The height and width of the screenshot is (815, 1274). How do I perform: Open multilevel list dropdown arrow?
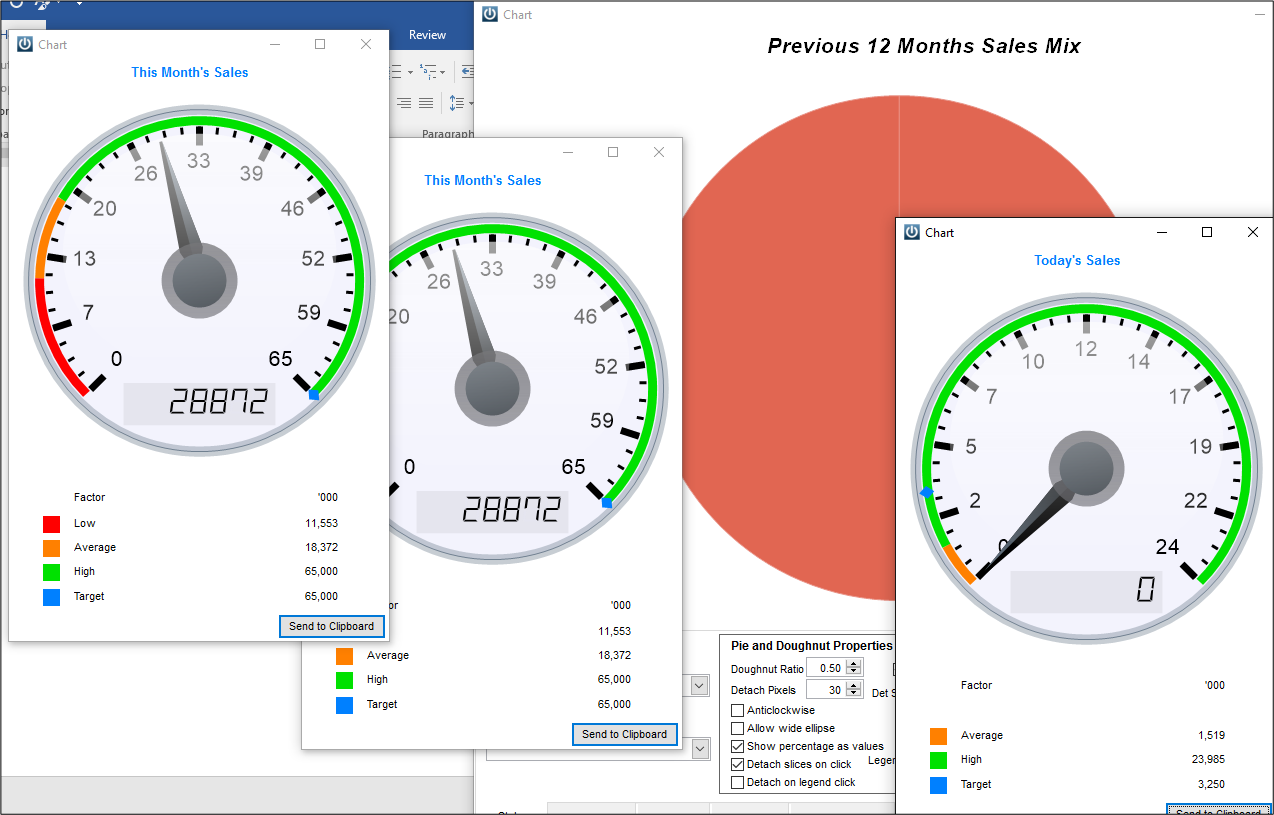(x=443, y=72)
